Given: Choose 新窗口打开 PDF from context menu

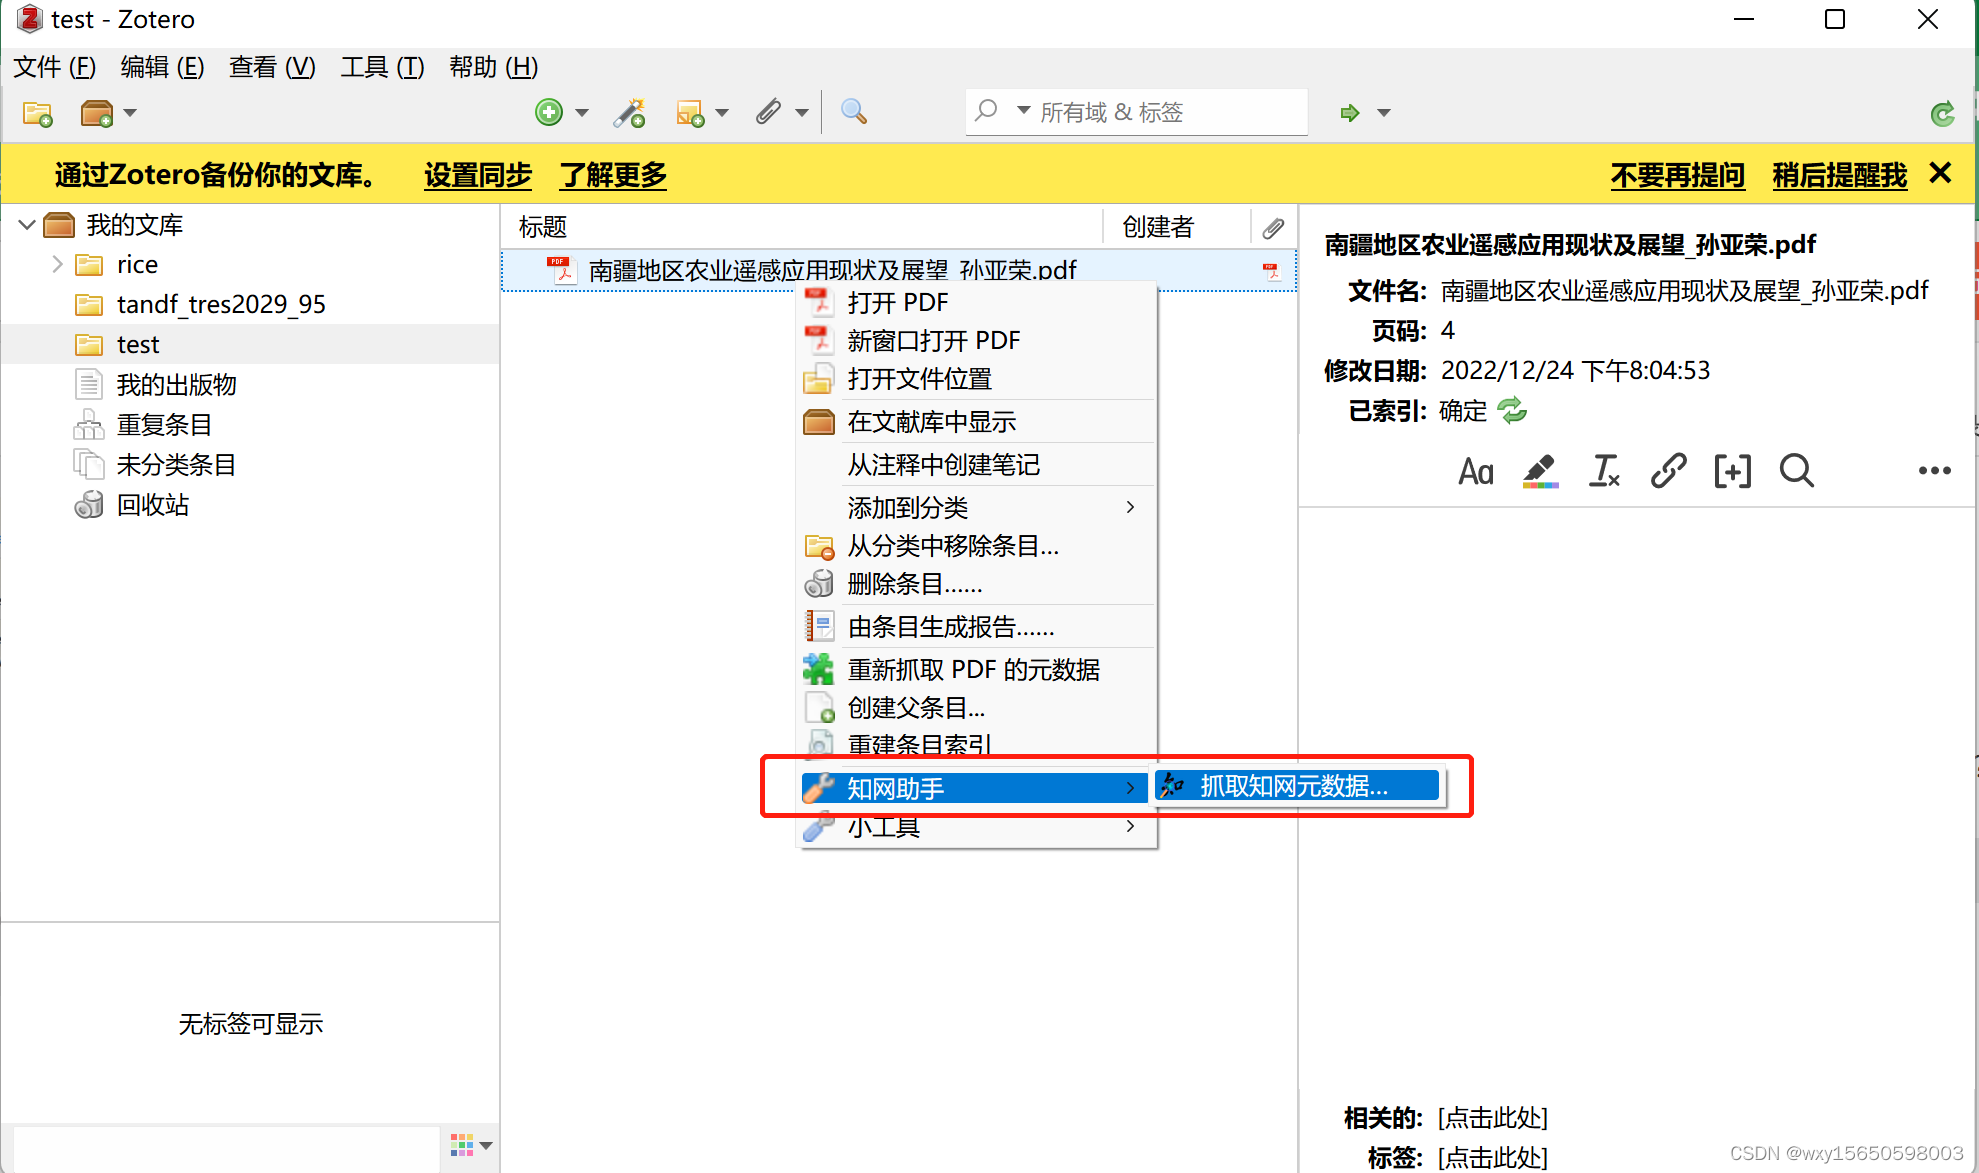Looking at the screenshot, I should (x=976, y=340).
